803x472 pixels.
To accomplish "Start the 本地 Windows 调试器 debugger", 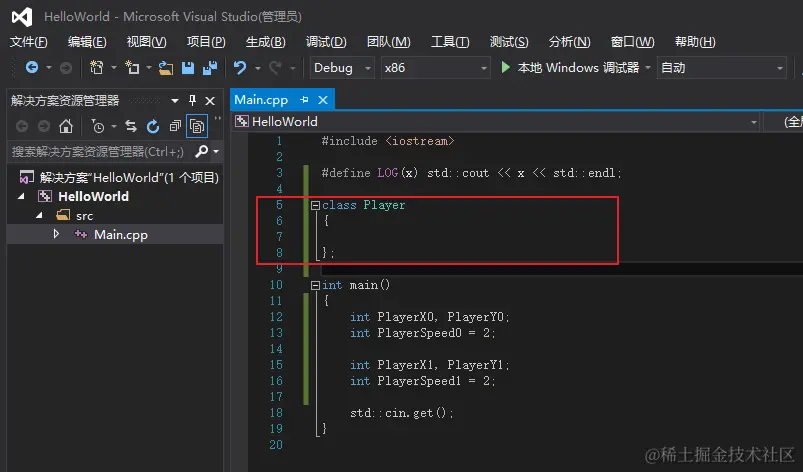I will tap(570, 68).
